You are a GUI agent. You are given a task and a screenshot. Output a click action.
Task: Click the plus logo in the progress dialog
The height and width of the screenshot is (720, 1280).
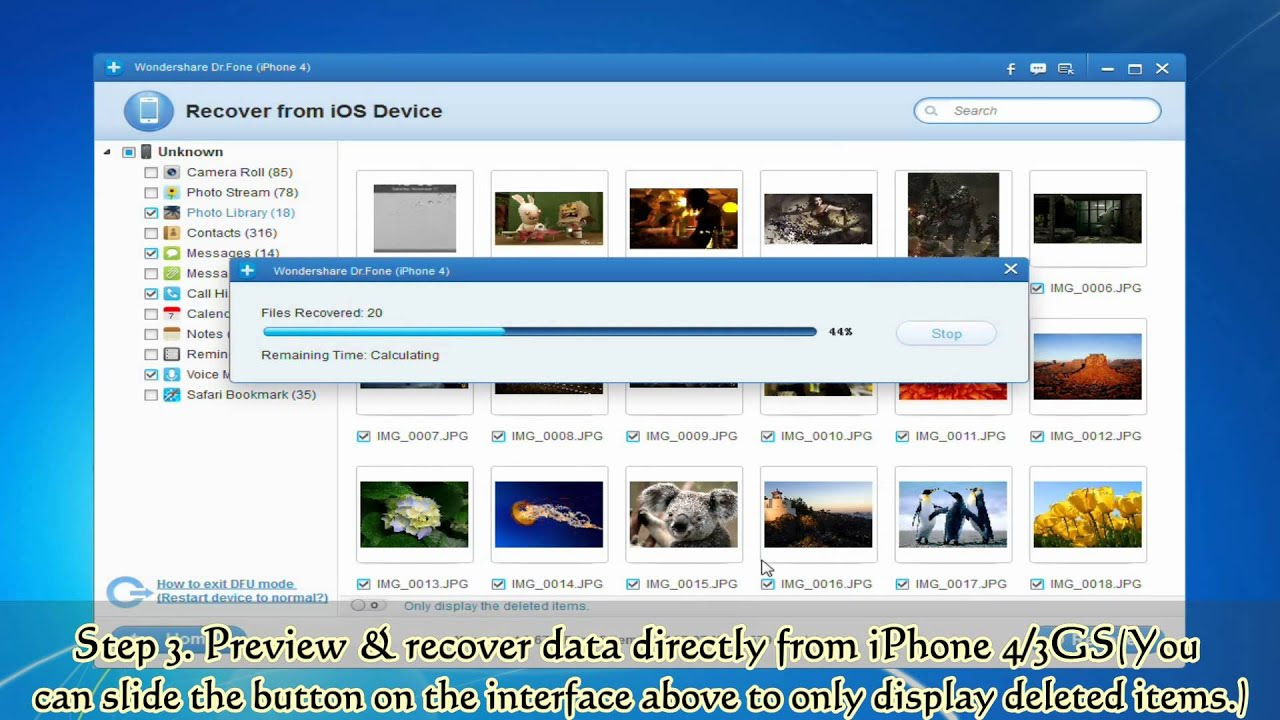[x=247, y=271]
